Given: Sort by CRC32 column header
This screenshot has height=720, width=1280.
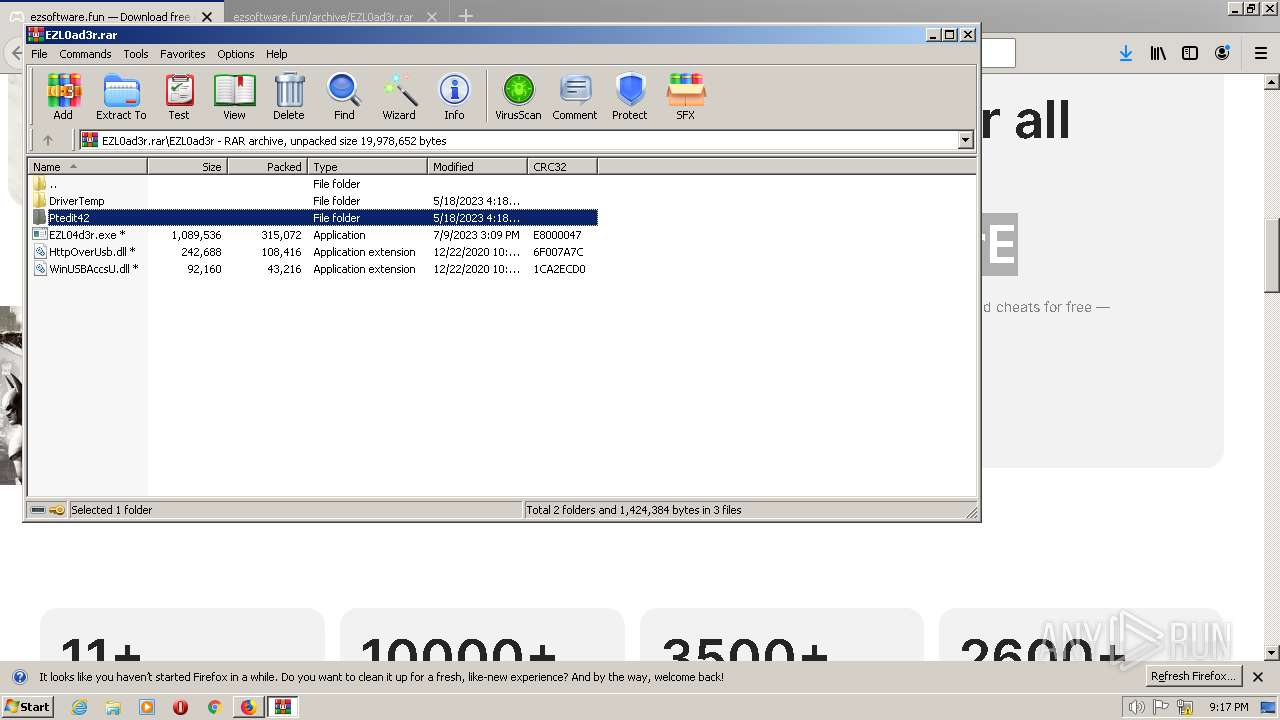Looking at the screenshot, I should tap(563, 166).
